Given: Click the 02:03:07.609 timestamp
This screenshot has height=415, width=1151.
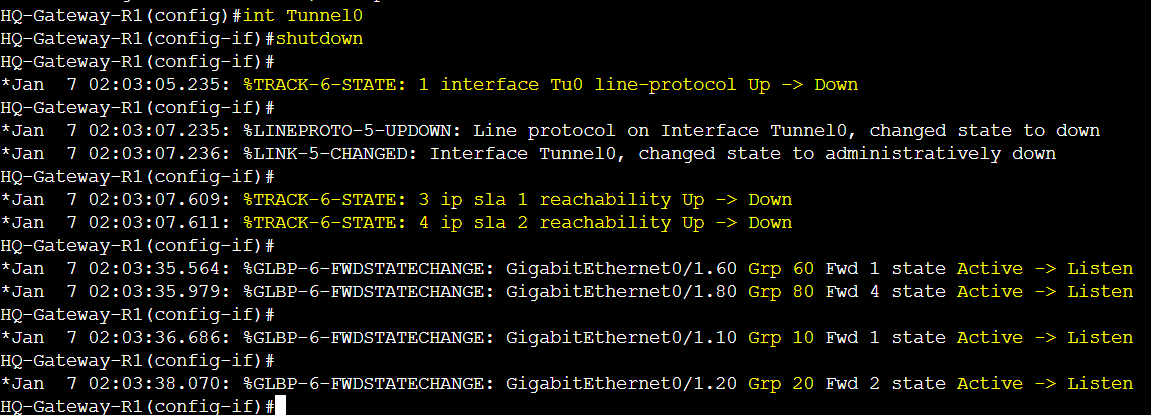Looking at the screenshot, I should (160, 200).
